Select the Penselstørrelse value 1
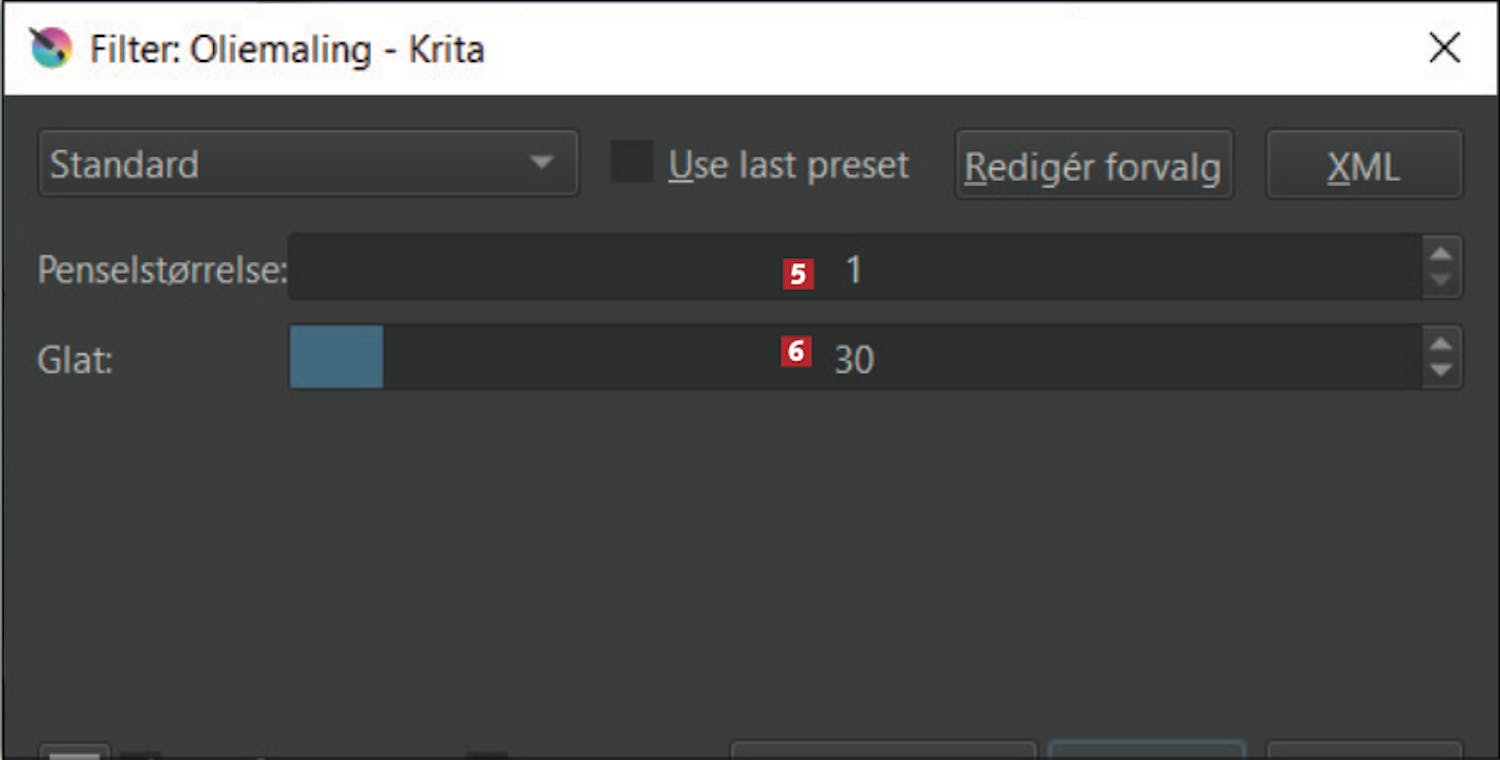The image size is (1500, 760). point(854,269)
